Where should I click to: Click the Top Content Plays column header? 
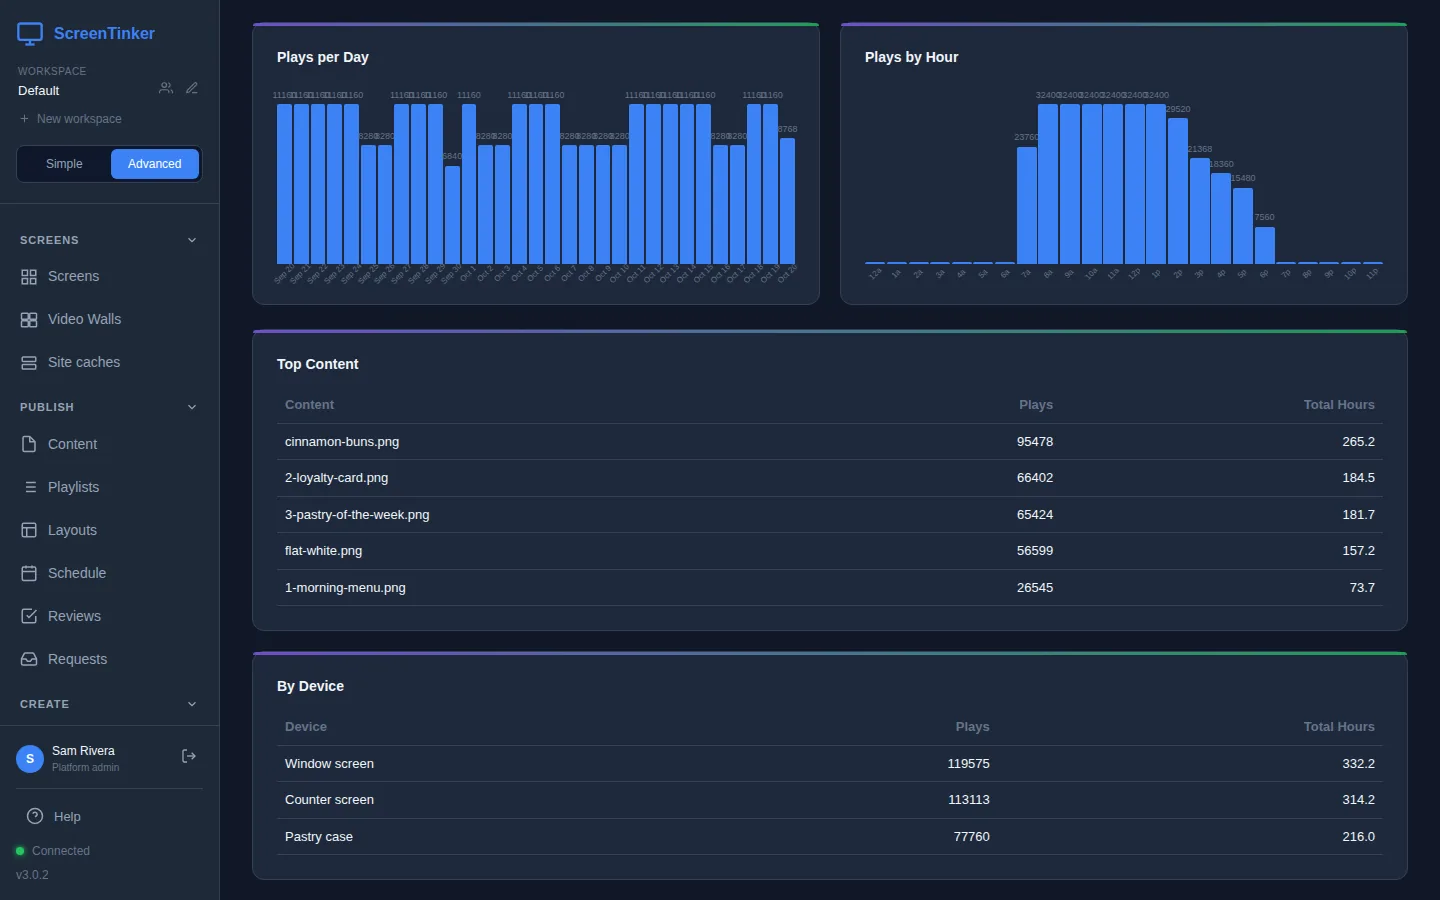tap(1036, 405)
